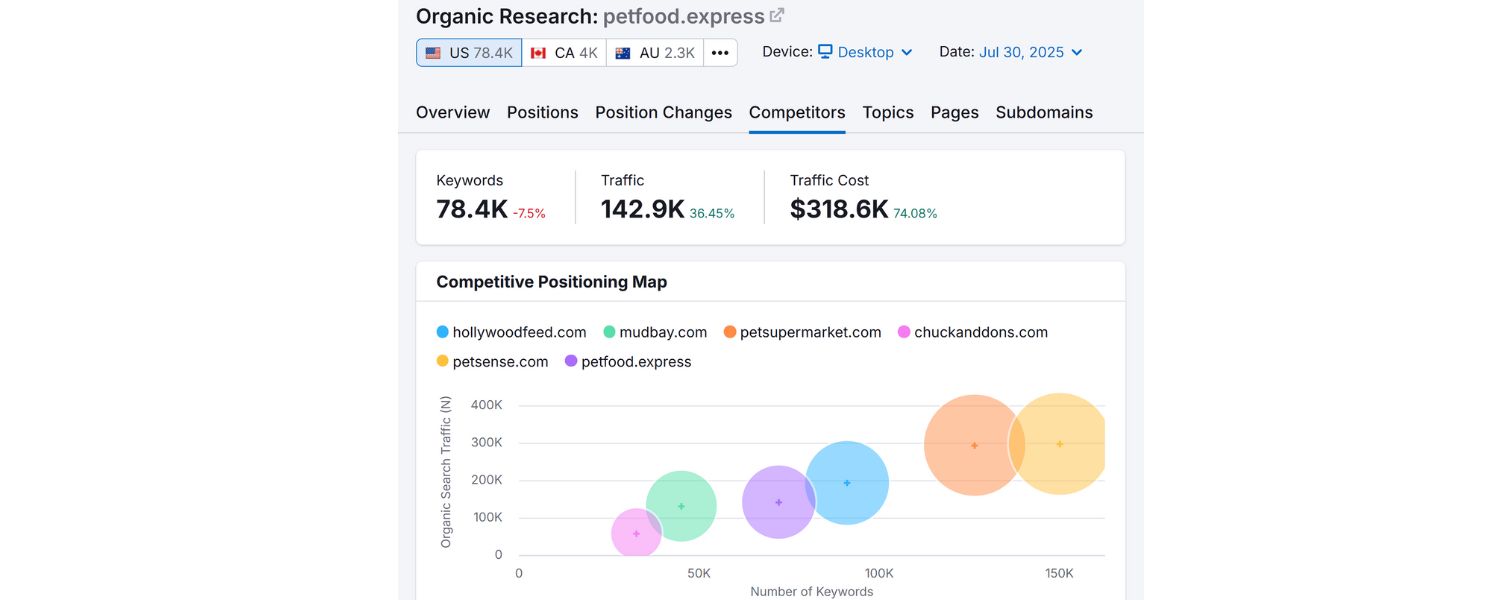Choose the Australia flag database
The width and height of the screenshot is (1500, 600).
point(655,53)
